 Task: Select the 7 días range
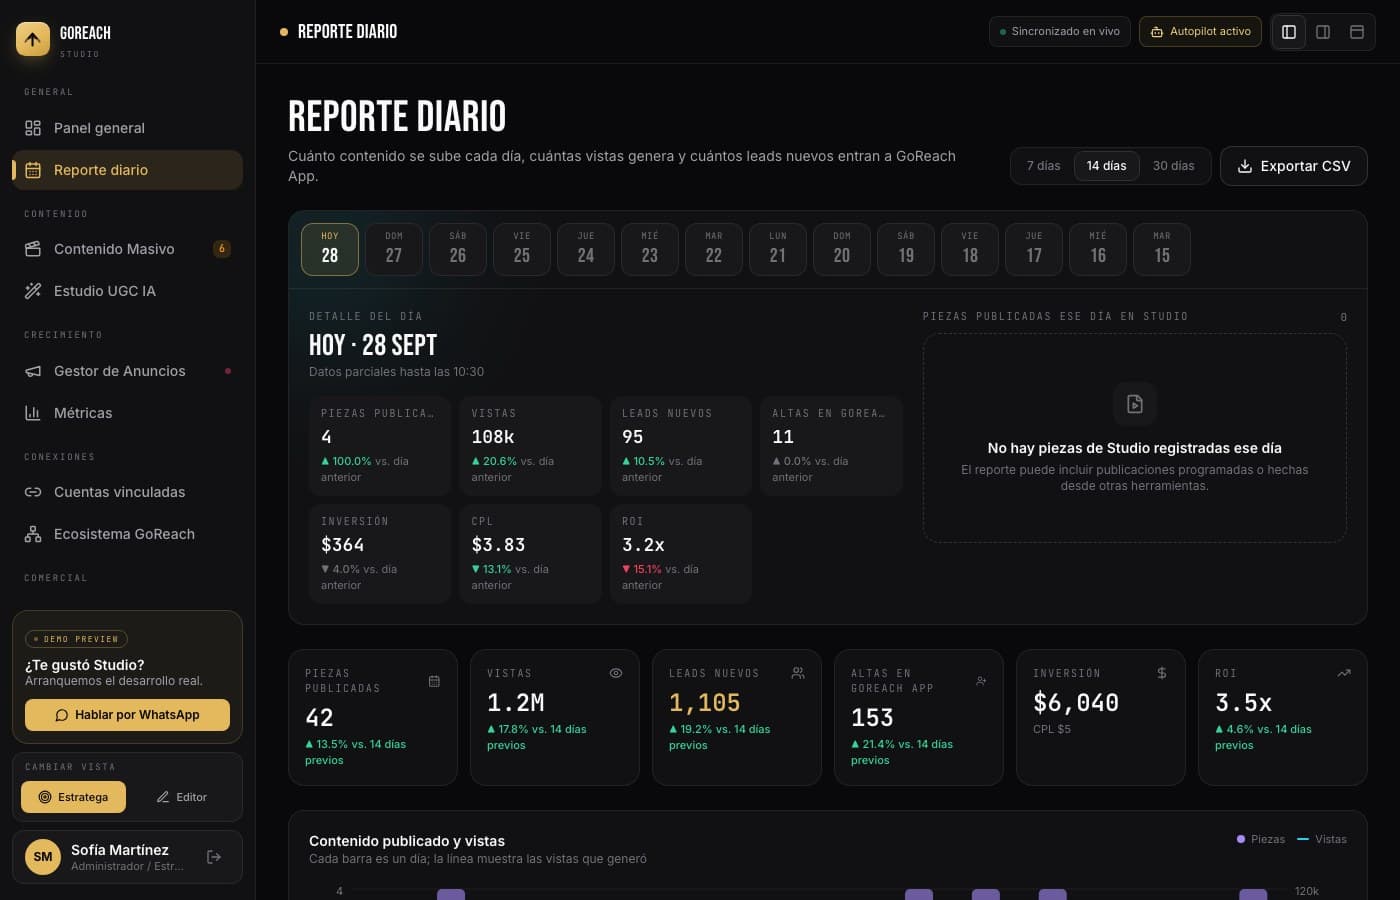(x=1043, y=166)
